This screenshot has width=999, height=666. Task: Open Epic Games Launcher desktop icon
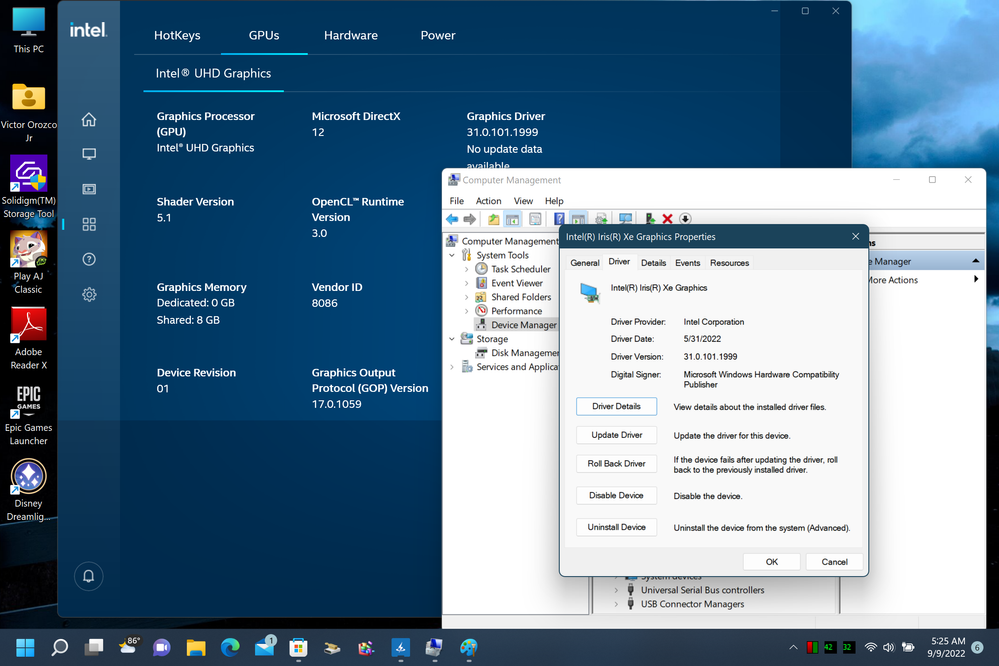pyautogui.click(x=29, y=414)
